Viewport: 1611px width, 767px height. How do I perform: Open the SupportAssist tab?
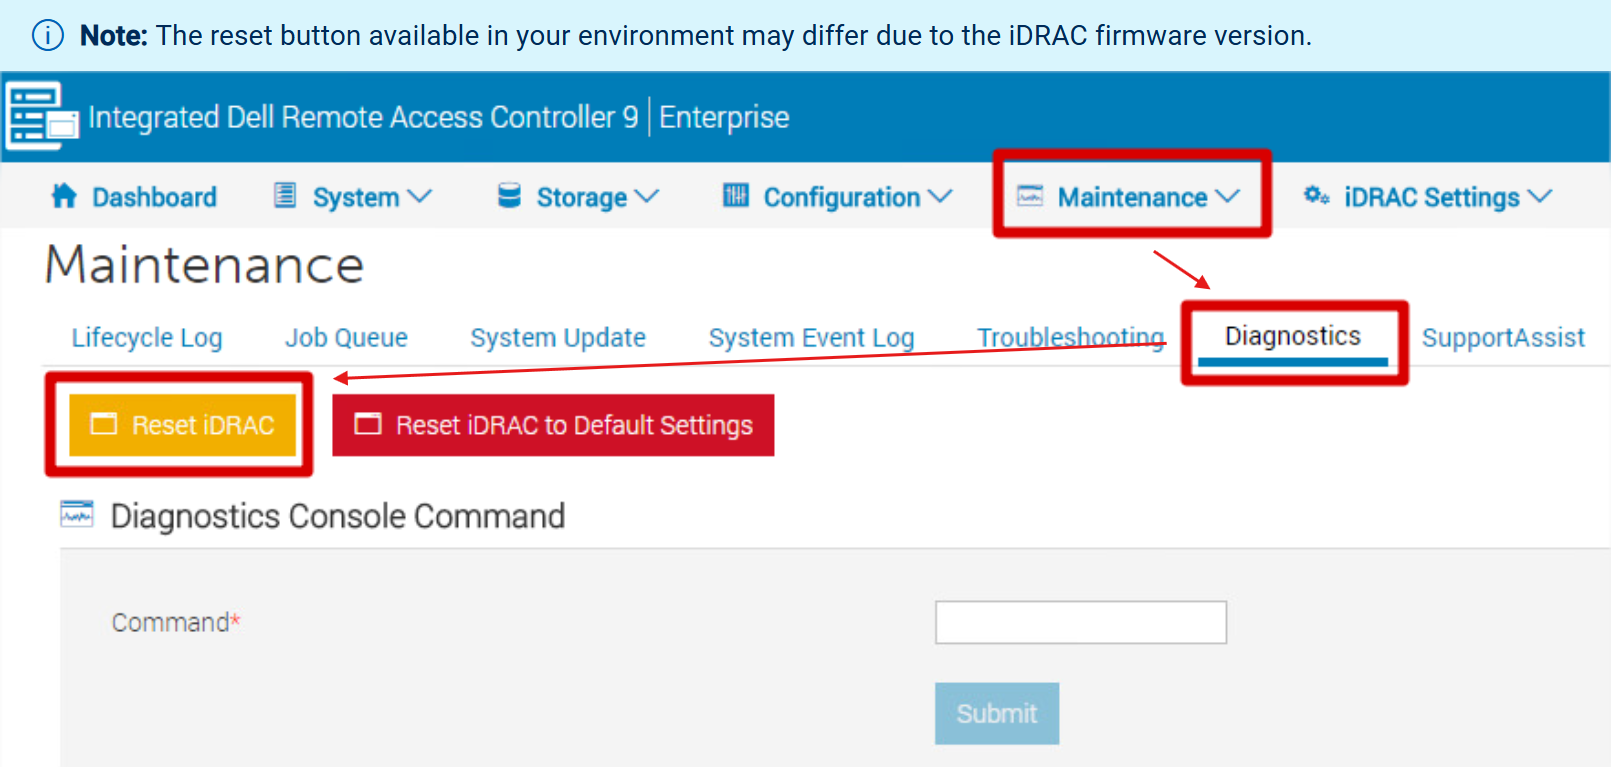tap(1504, 337)
